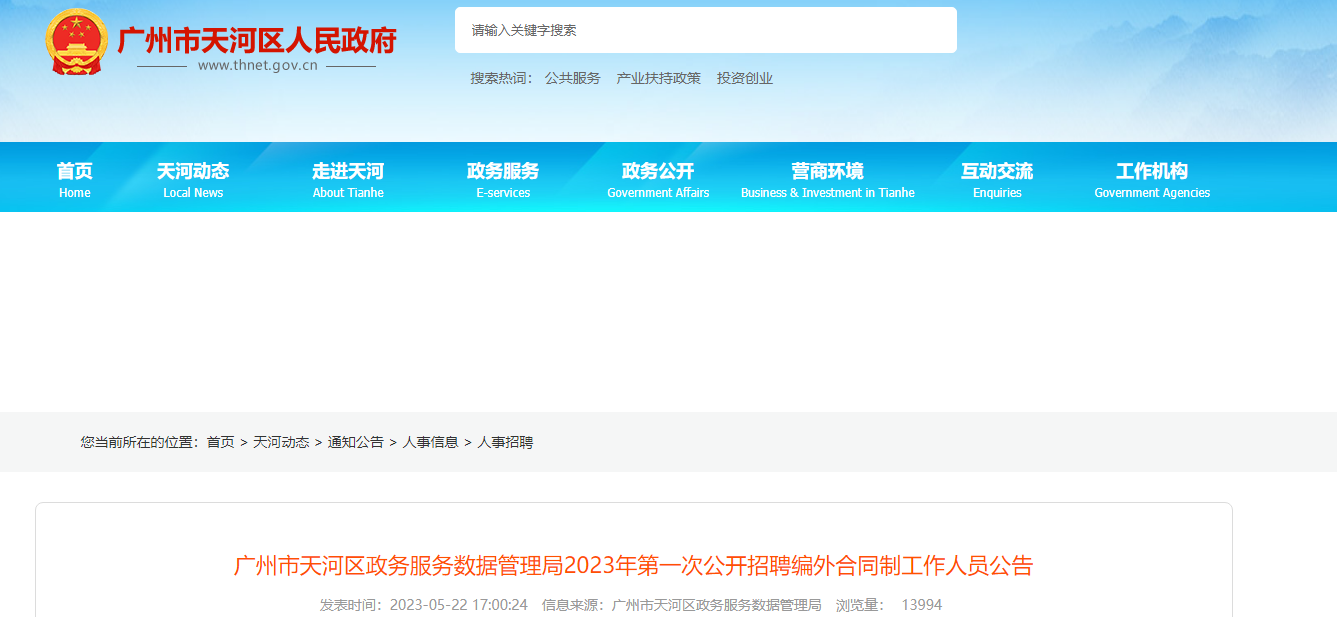Click the national emblem government logo

point(74,40)
